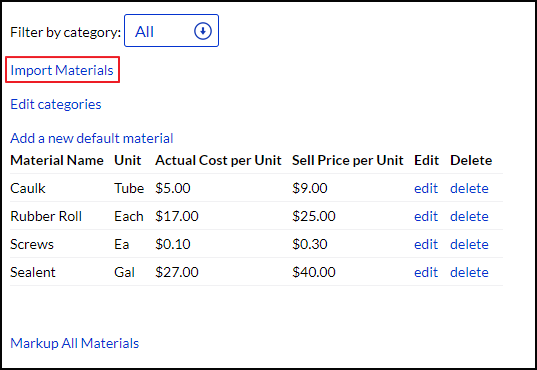Delete the Screws material row

tap(469, 244)
